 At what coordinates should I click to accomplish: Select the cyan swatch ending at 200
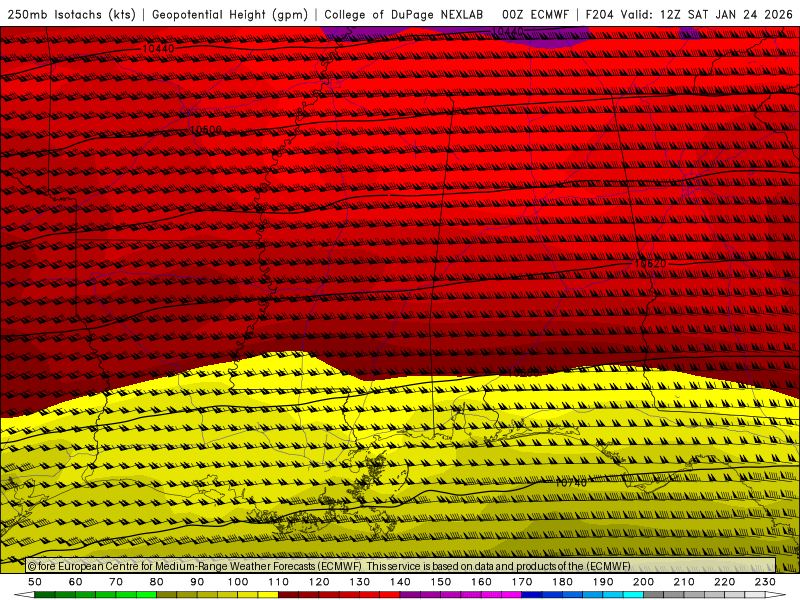coord(633,595)
